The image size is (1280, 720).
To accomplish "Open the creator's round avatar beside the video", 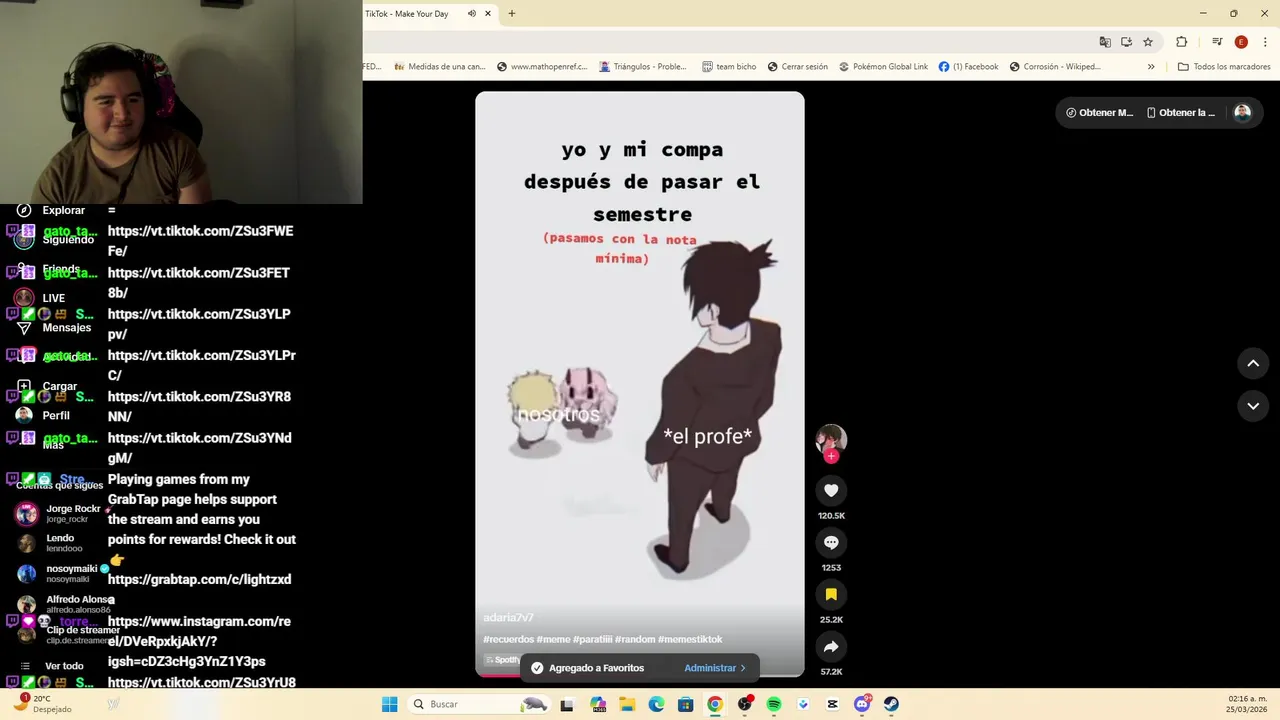I will (831, 439).
